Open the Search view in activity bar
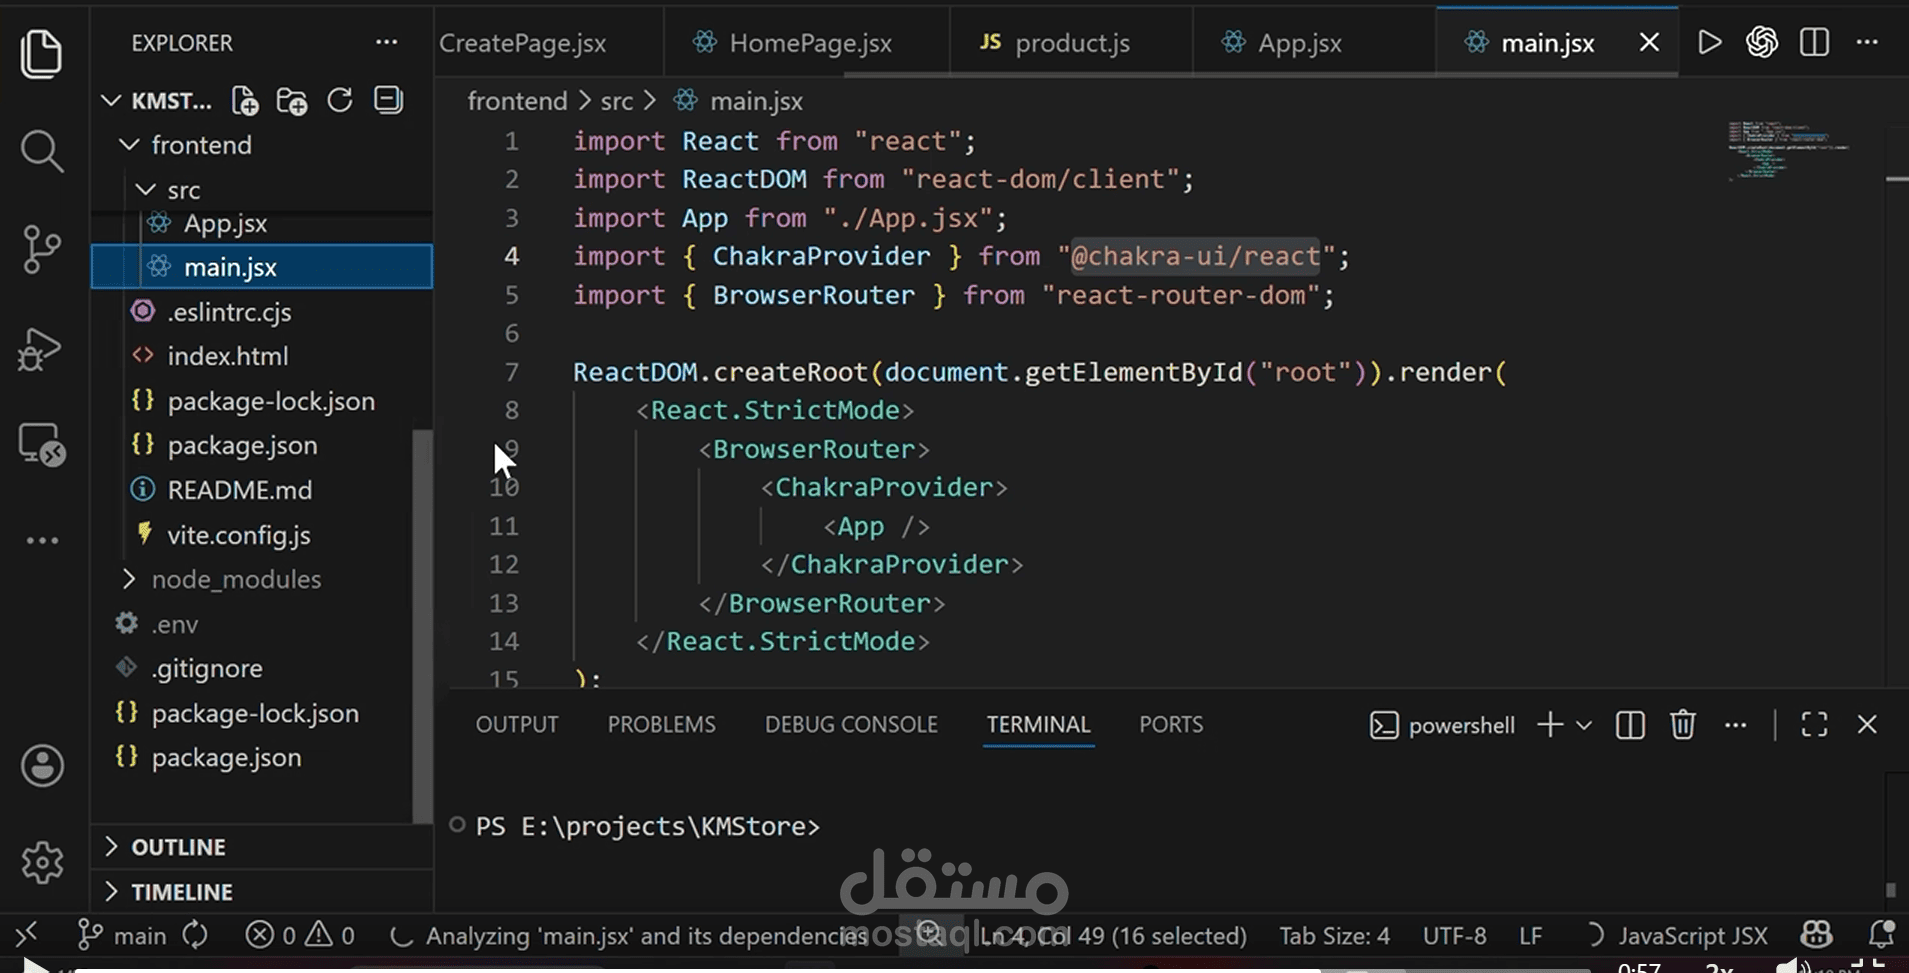Image resolution: width=1909 pixels, height=973 pixels. (41, 152)
